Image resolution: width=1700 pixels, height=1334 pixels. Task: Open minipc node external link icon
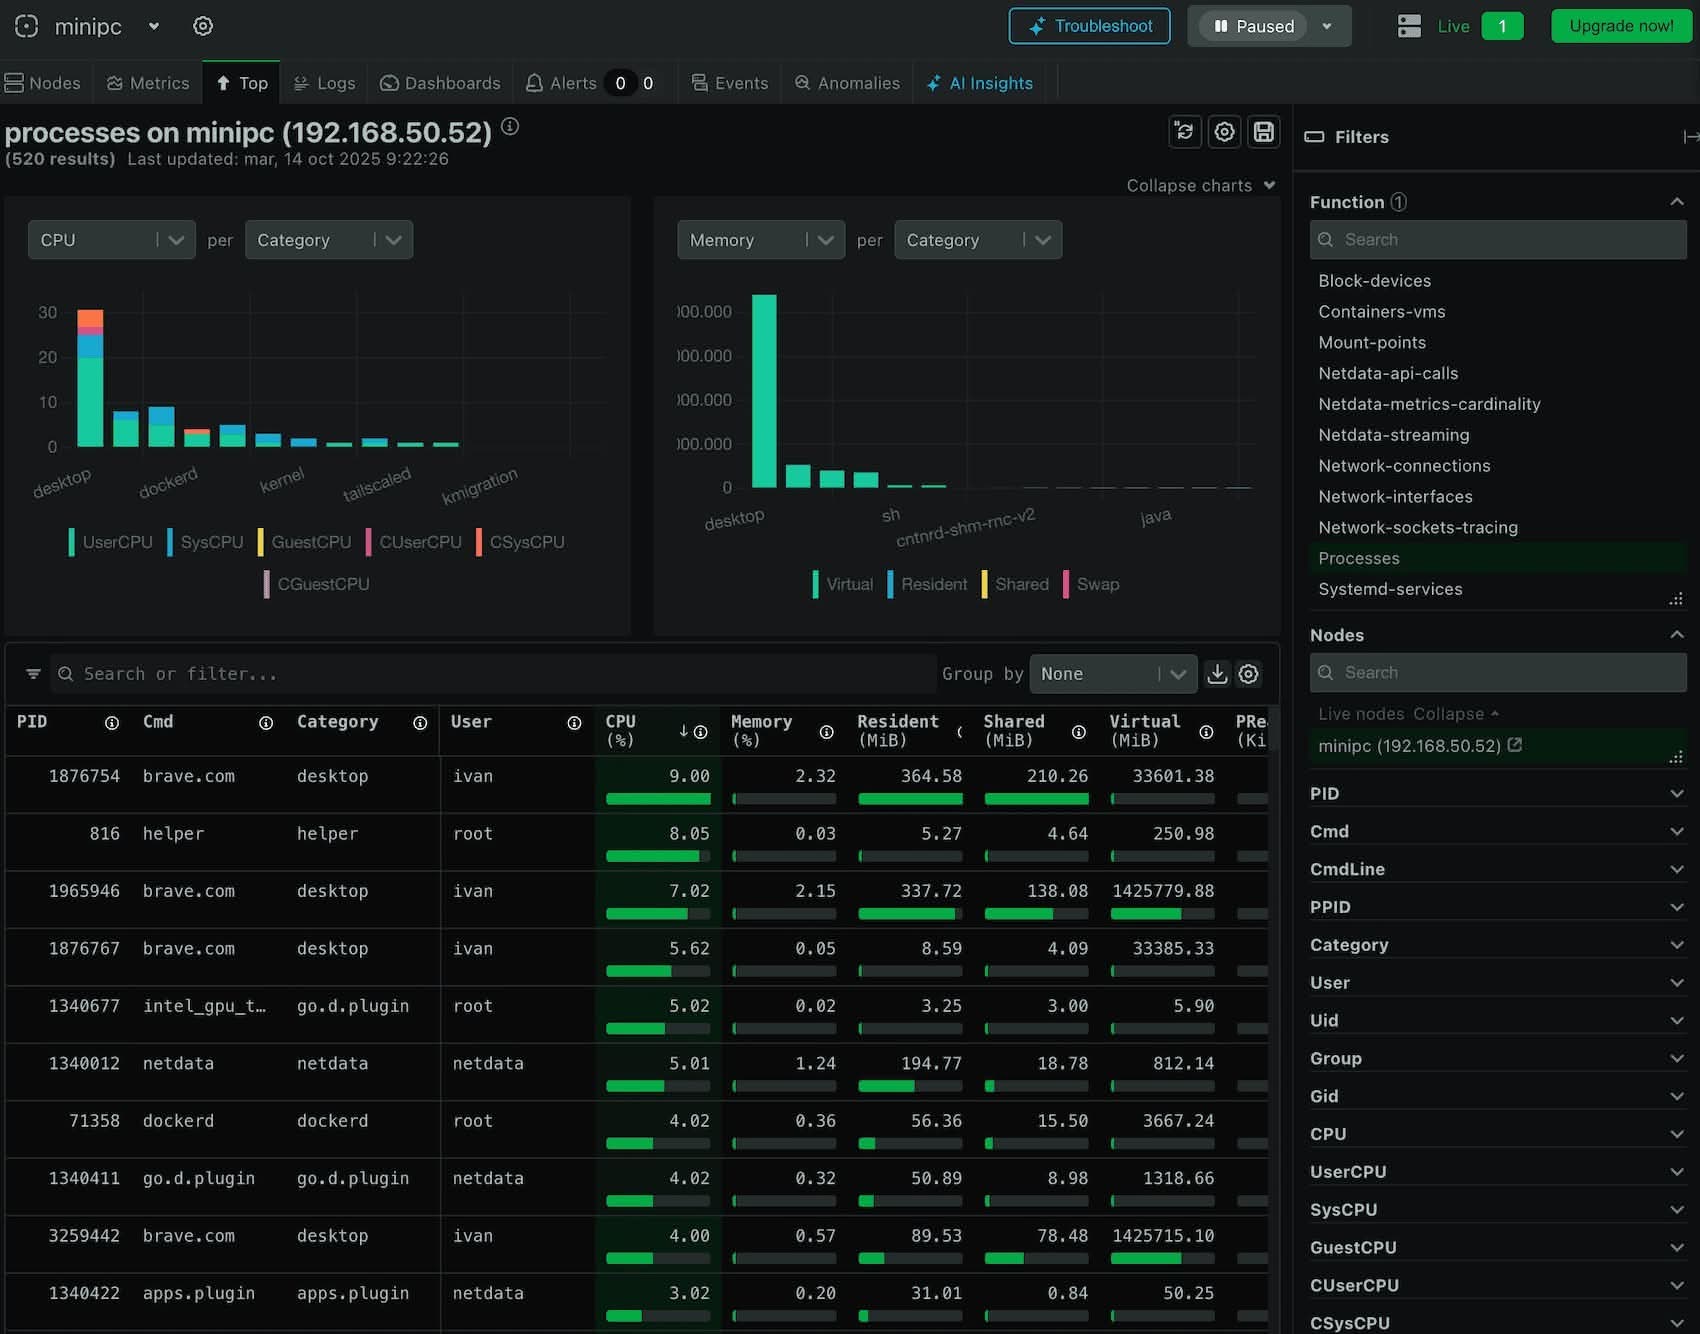coord(1515,745)
